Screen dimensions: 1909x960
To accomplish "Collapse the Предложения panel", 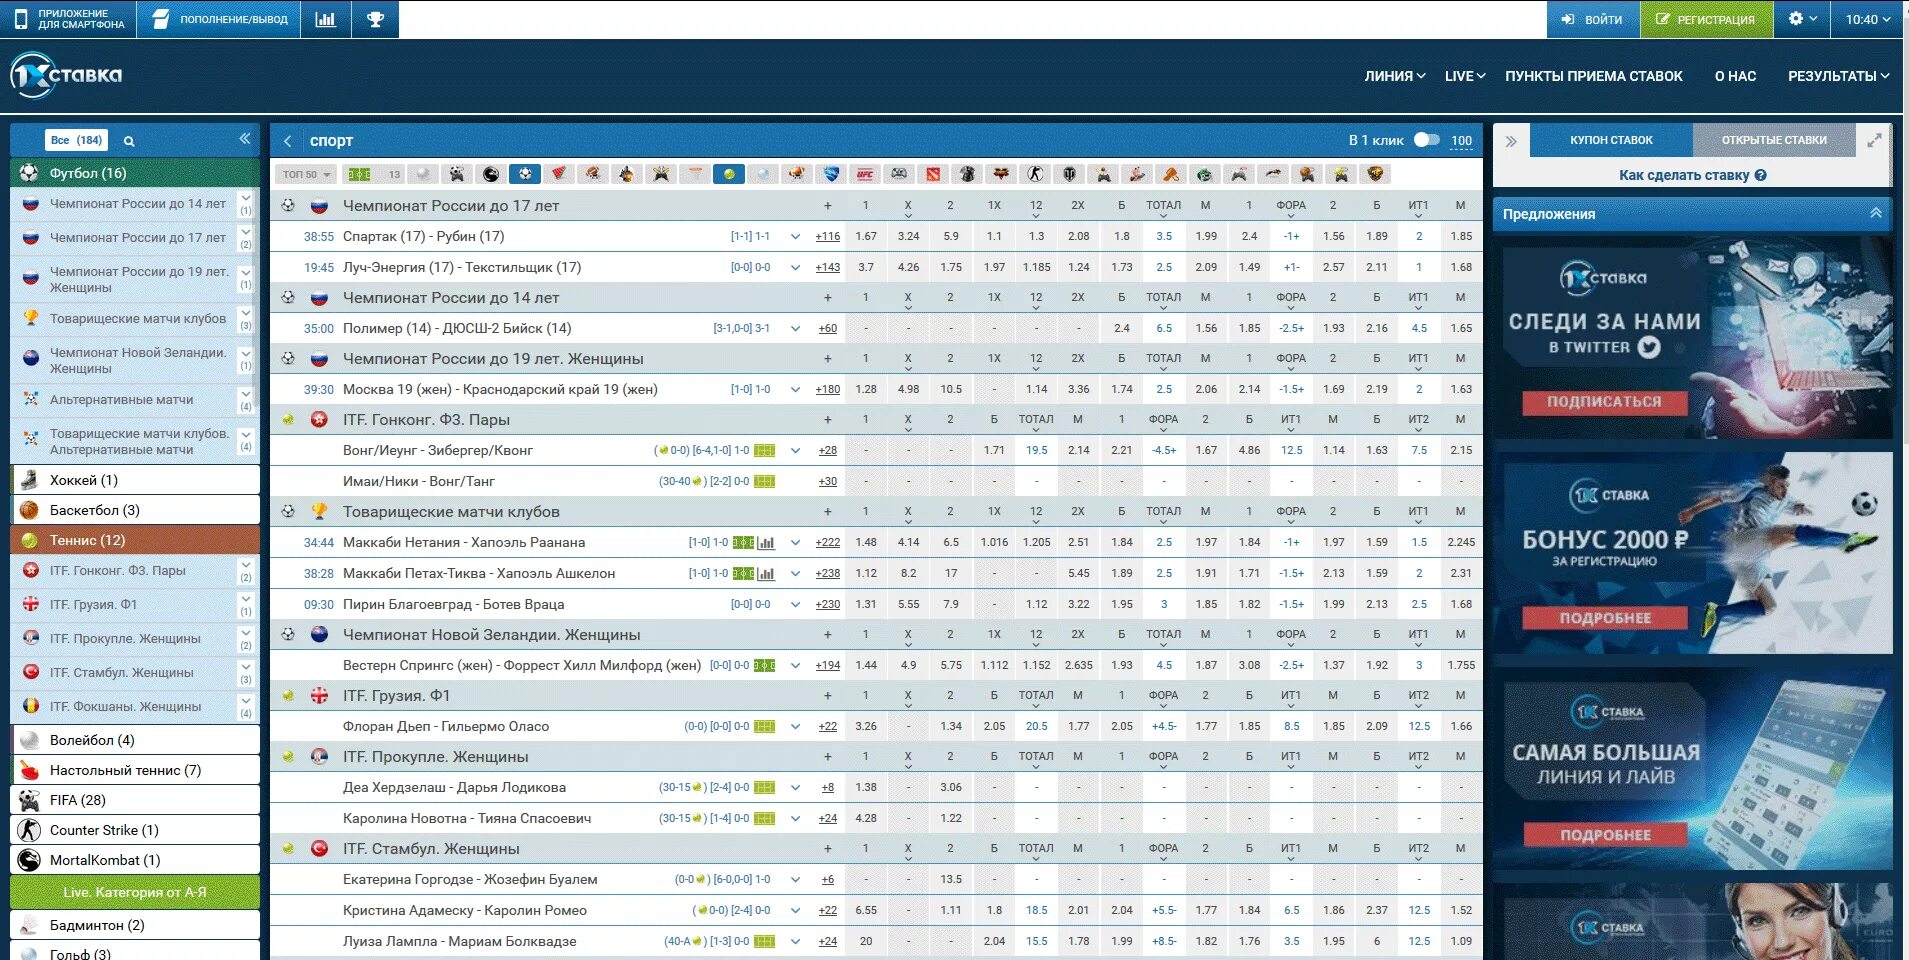I will pos(1875,213).
